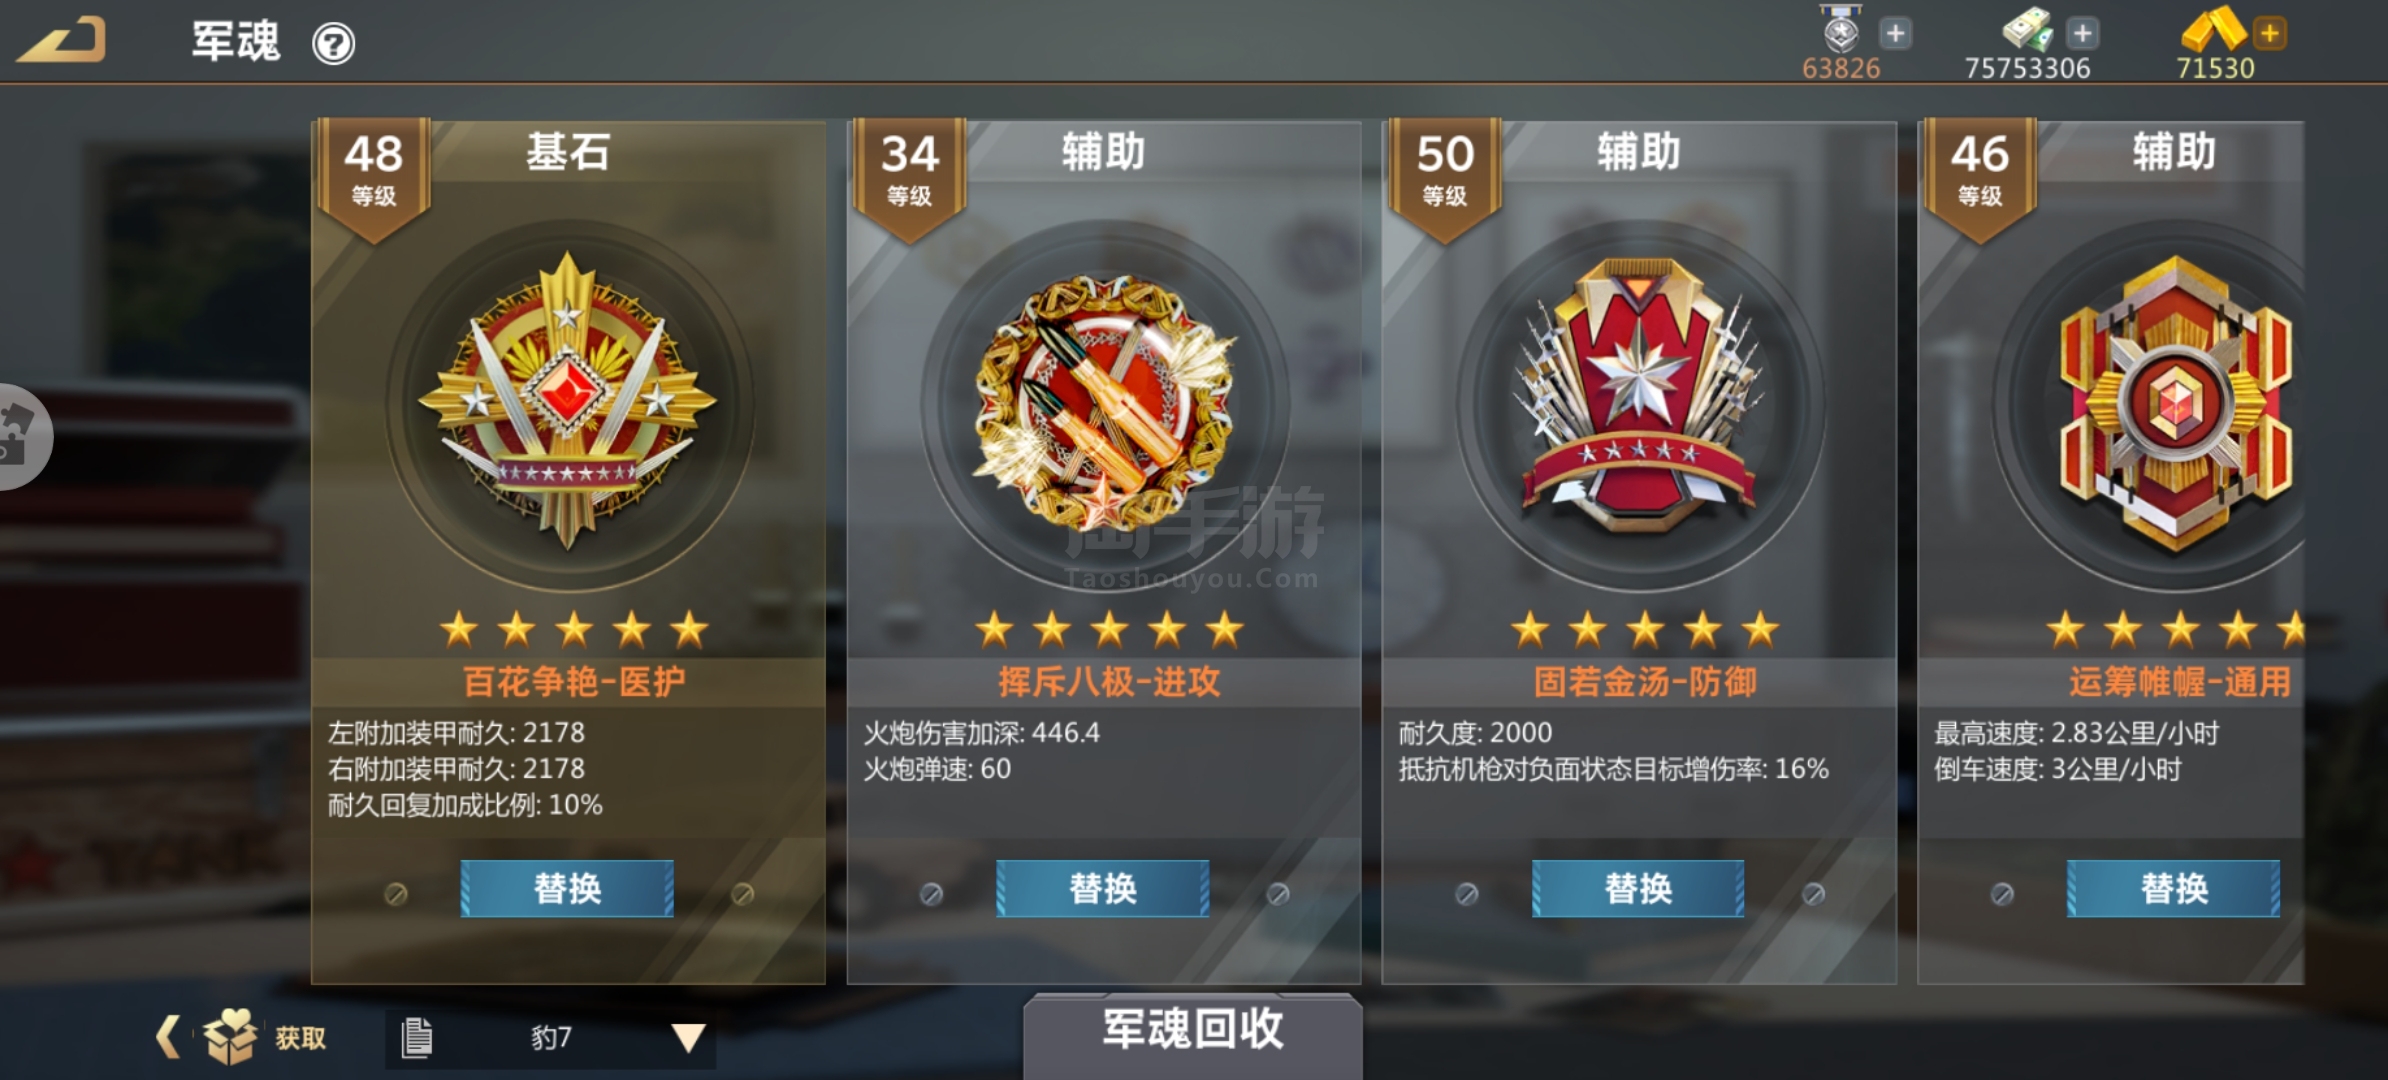Open the puzzle piece side tab

[x=20, y=436]
